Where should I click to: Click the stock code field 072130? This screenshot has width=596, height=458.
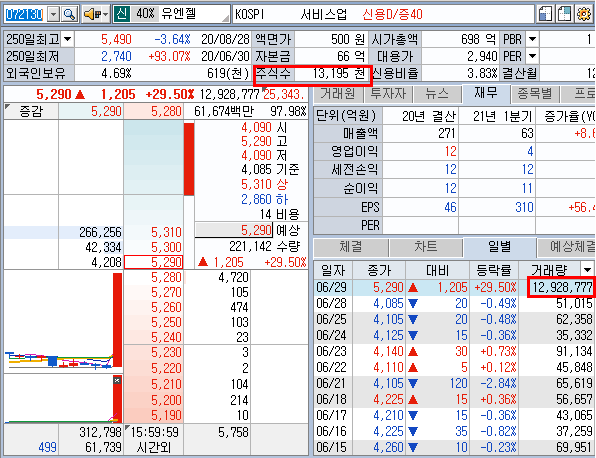pyautogui.click(x=24, y=14)
